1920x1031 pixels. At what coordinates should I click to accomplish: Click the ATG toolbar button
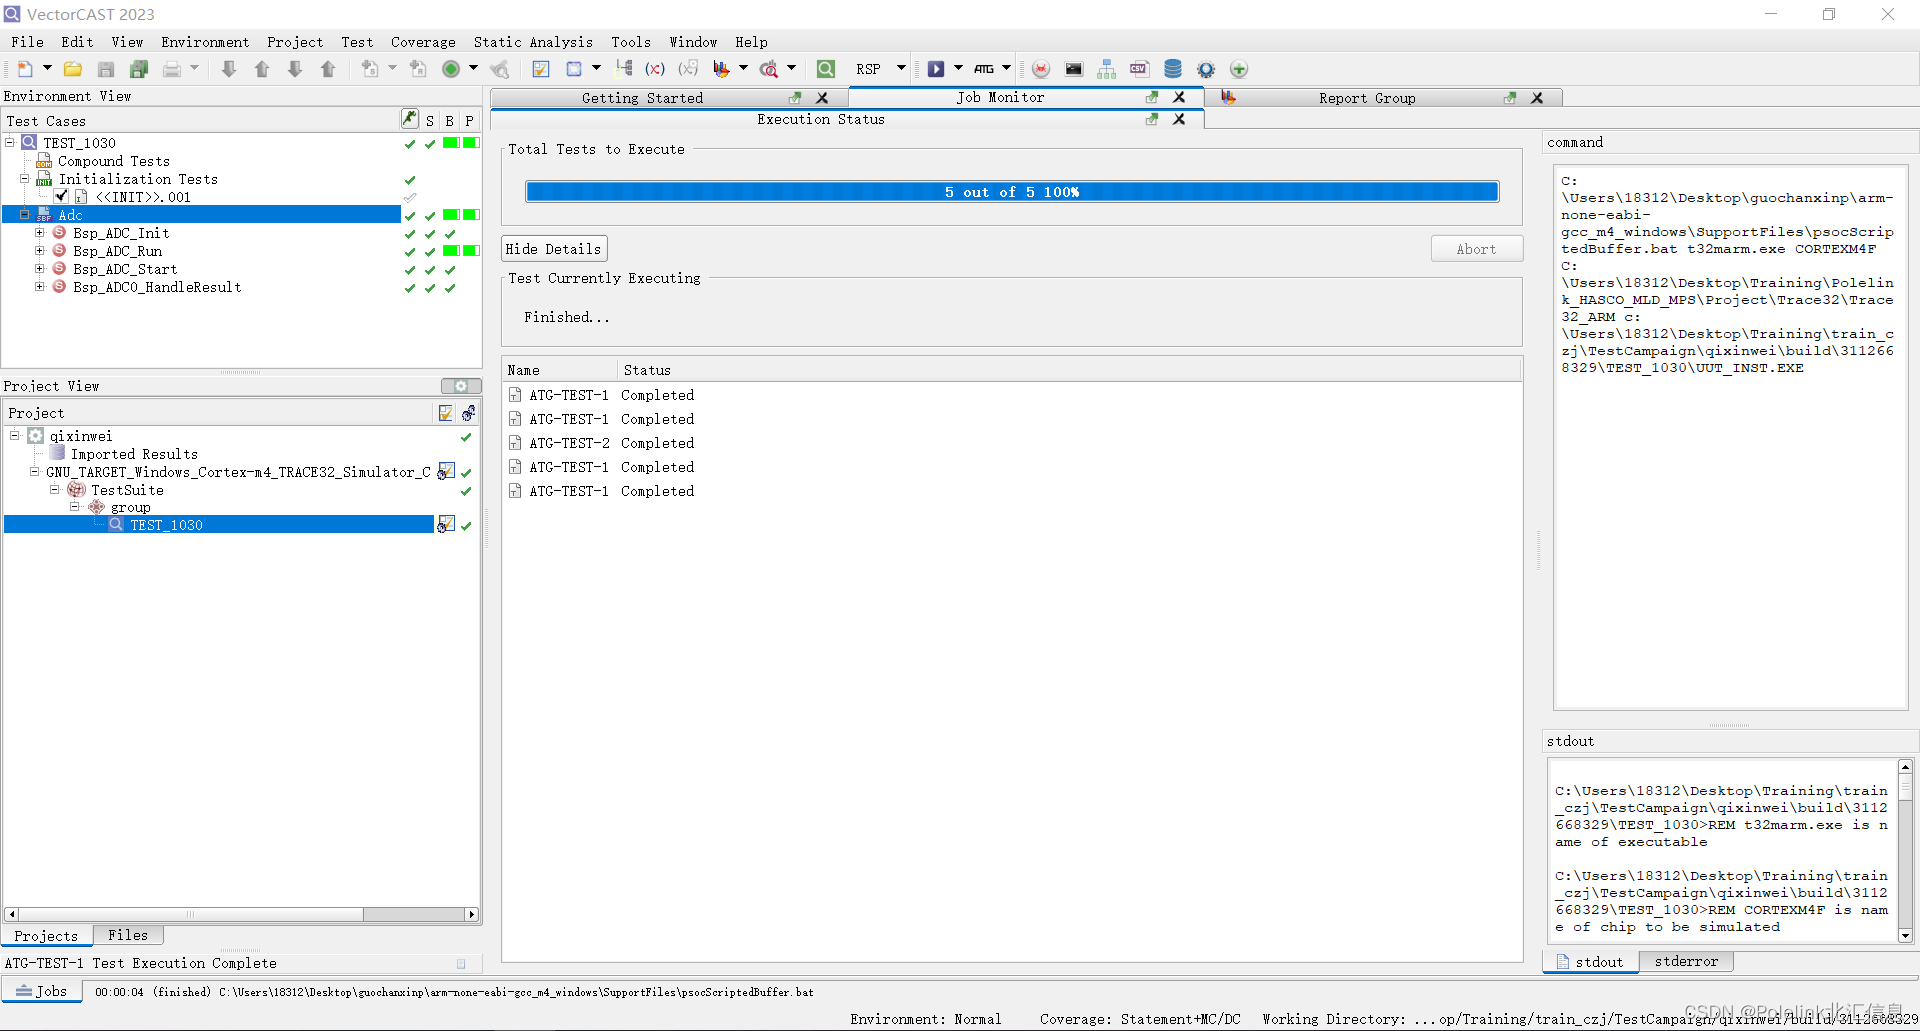point(984,69)
